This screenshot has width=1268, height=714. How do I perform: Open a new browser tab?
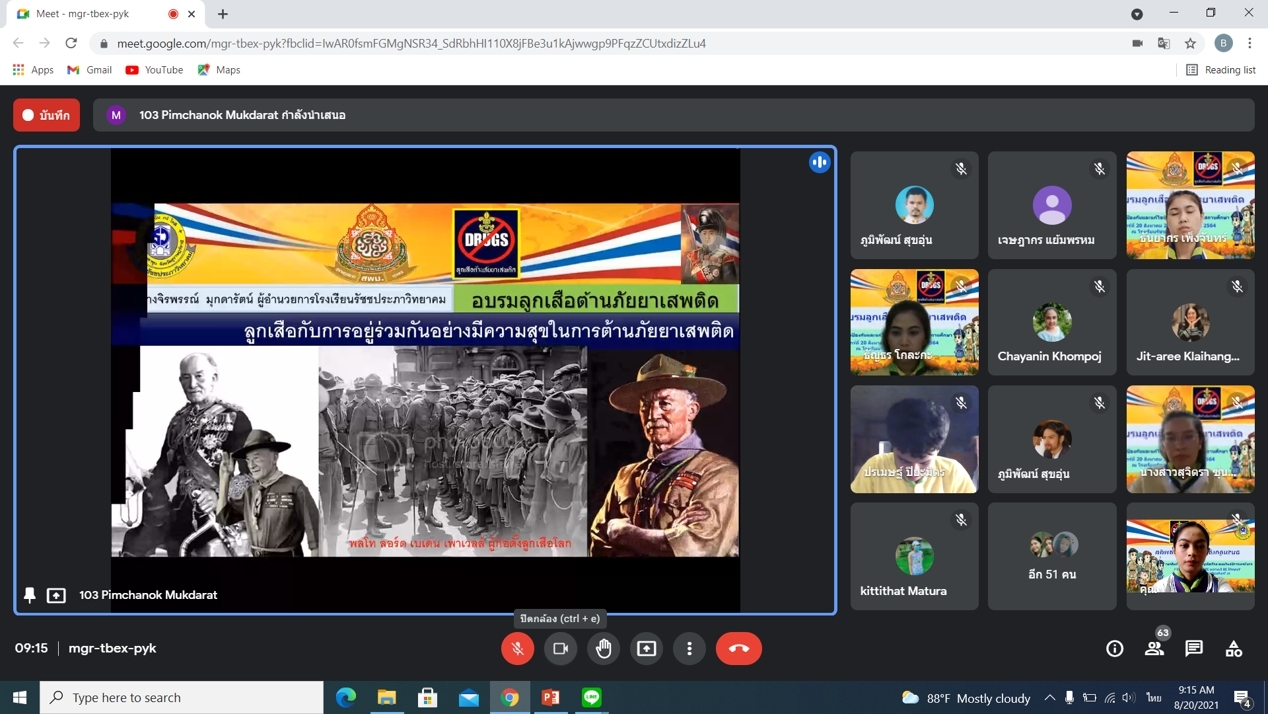coord(223,14)
